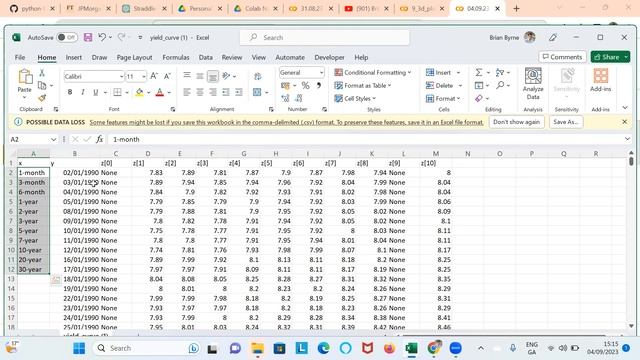Open the Add-ins button
The height and width of the screenshot is (360, 640).
600,80
